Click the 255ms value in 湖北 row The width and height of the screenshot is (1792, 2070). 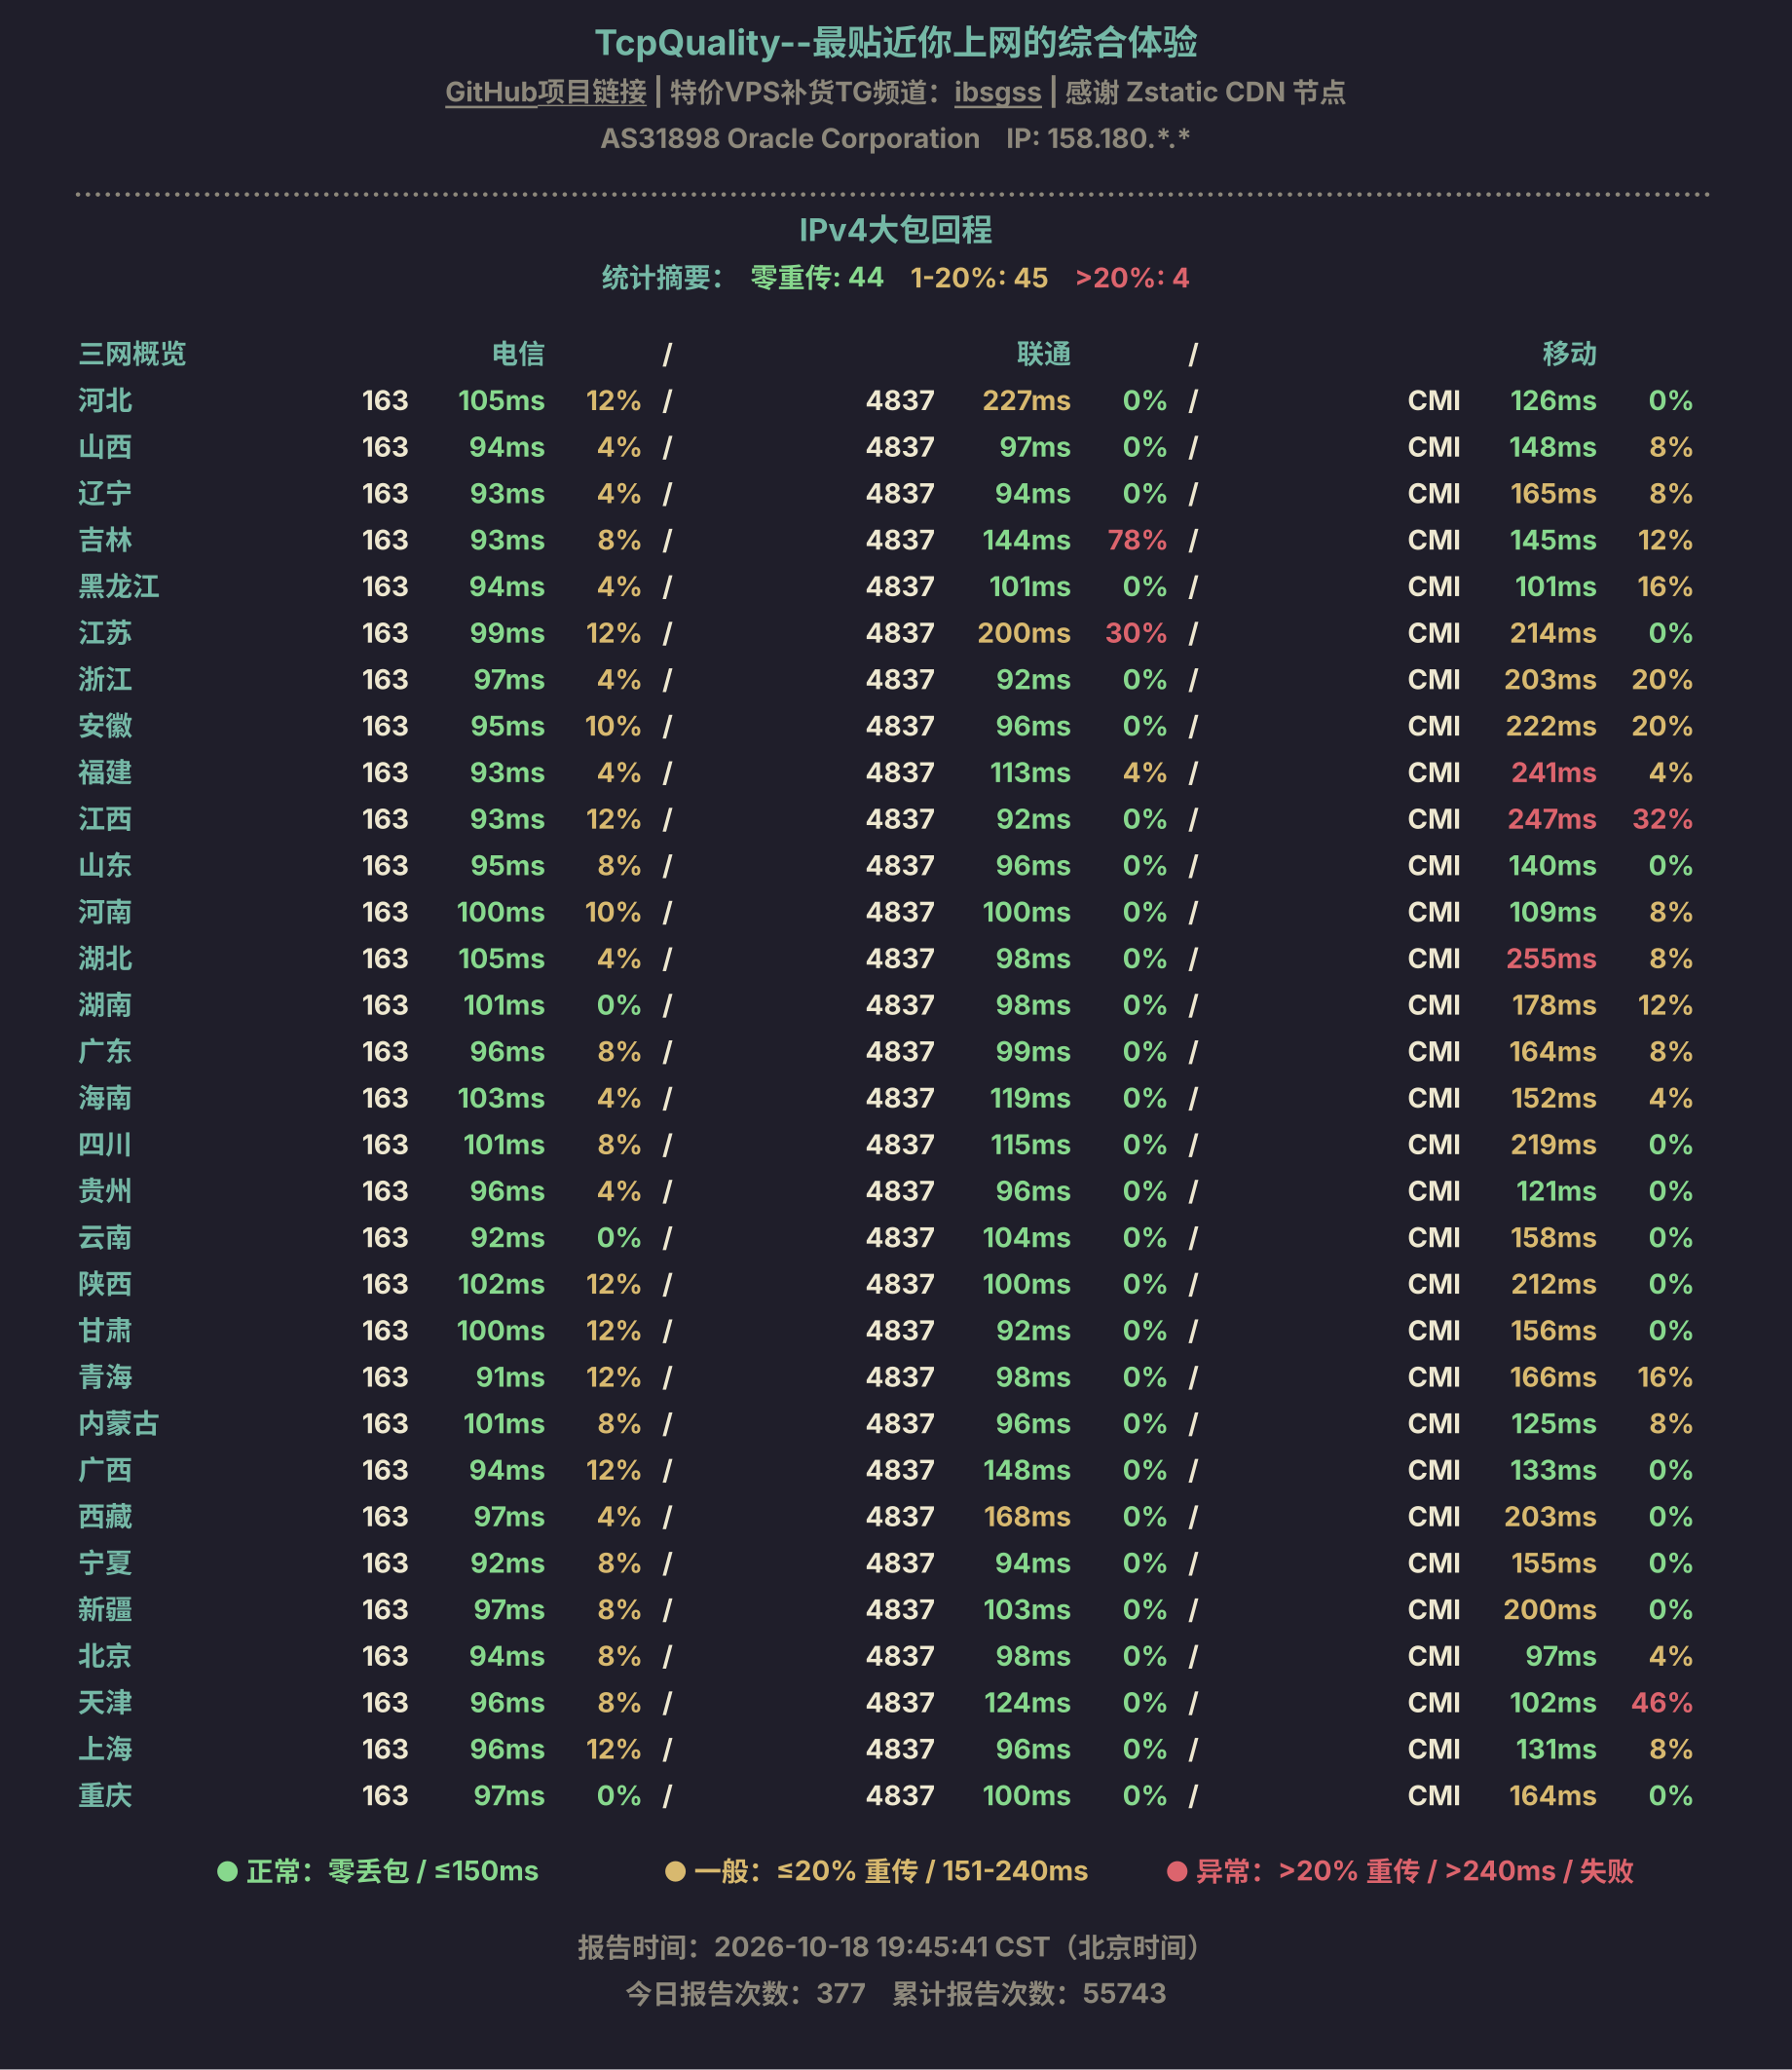point(1551,959)
